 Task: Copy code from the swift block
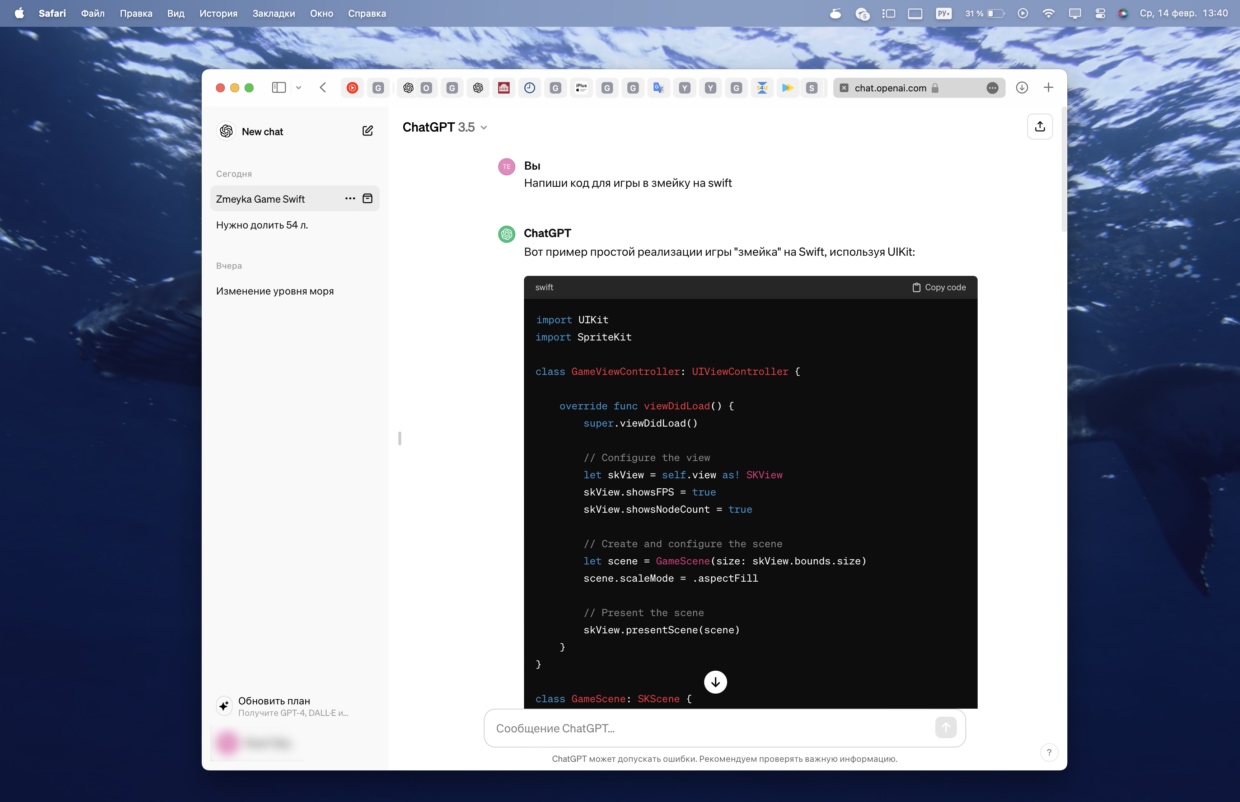pyautogui.click(x=939, y=287)
